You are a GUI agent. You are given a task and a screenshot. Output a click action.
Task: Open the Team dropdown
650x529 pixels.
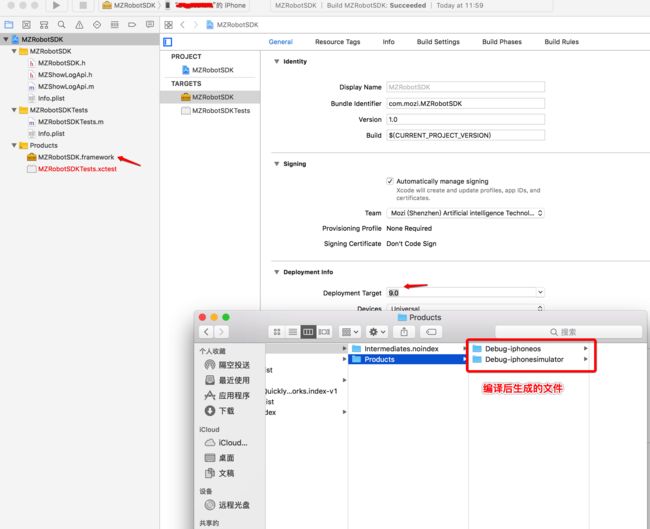coord(465,213)
